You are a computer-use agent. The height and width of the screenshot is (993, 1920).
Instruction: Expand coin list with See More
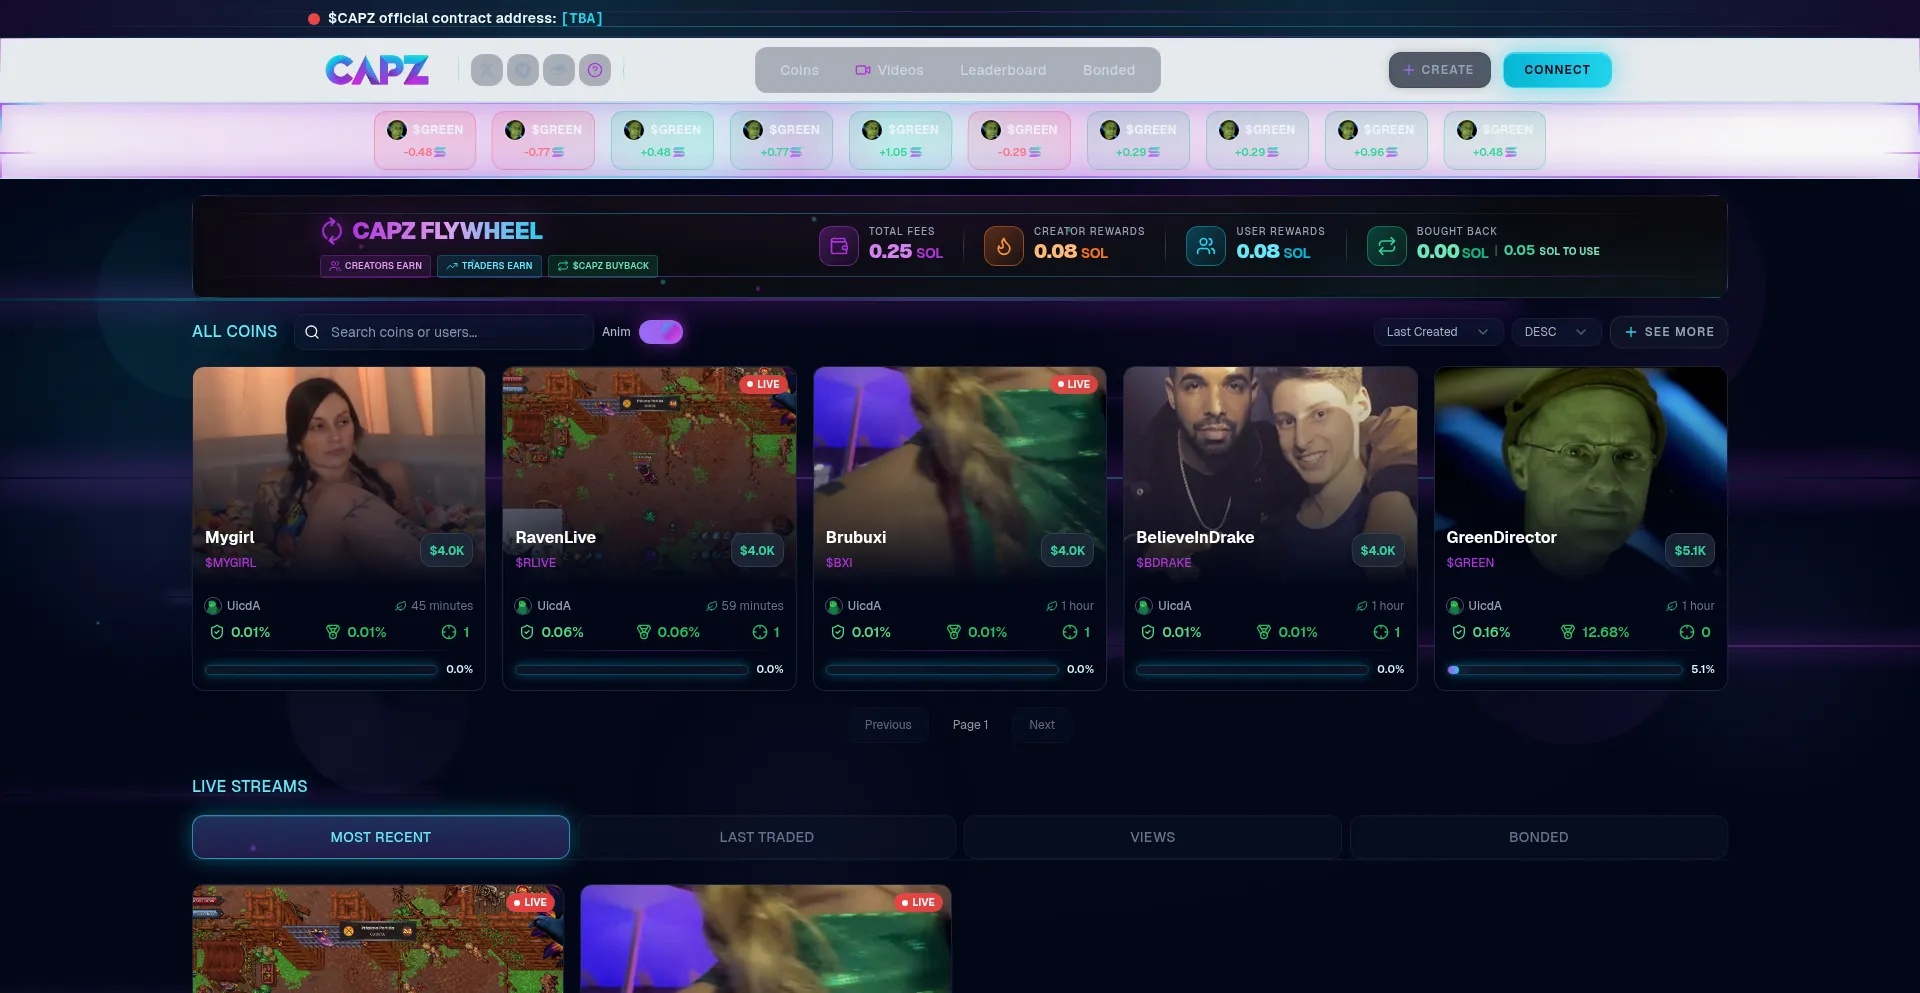[1668, 332]
